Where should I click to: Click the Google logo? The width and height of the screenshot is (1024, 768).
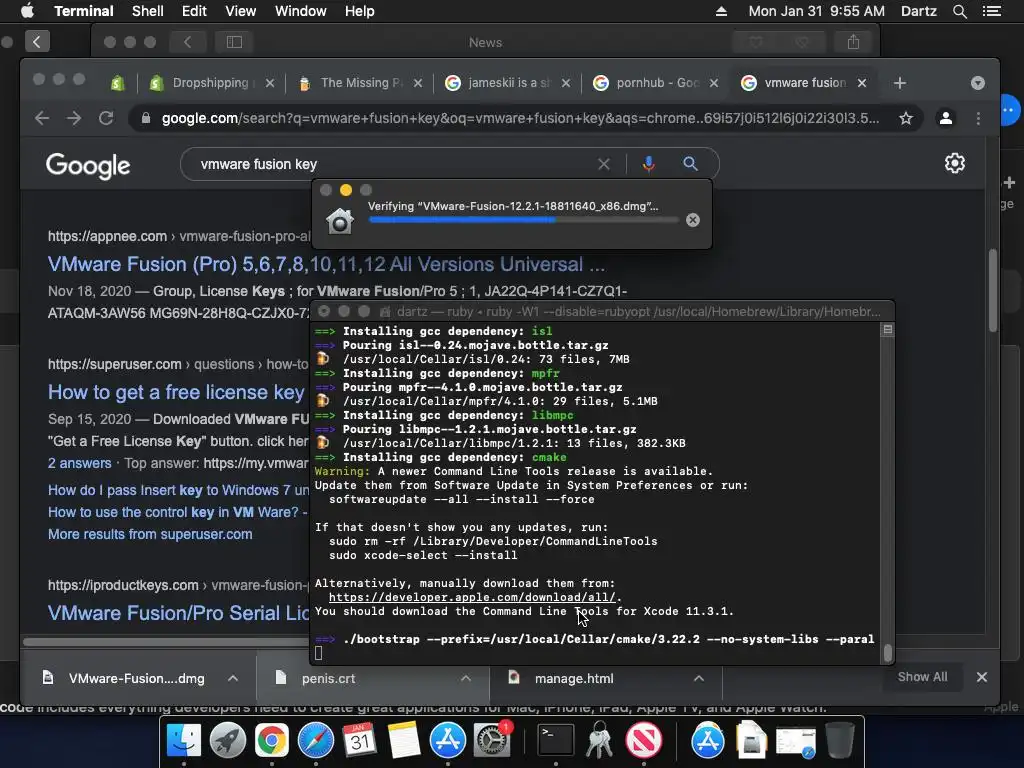tap(88, 166)
